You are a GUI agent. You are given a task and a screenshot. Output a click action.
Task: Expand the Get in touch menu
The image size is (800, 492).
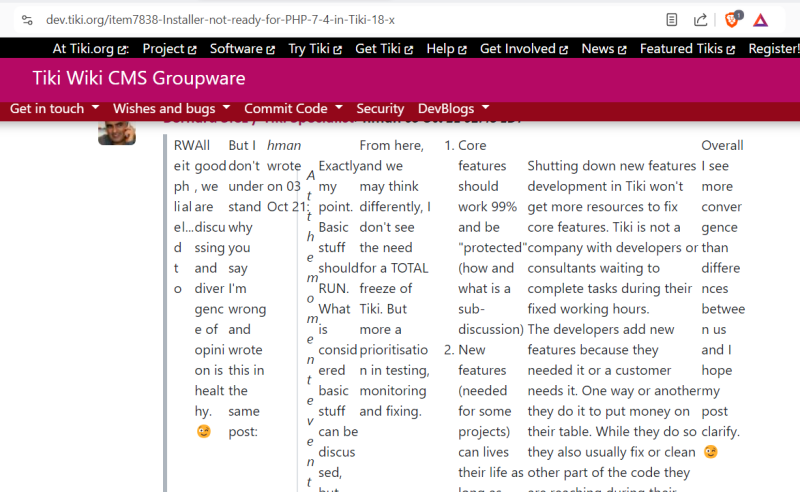click(54, 109)
